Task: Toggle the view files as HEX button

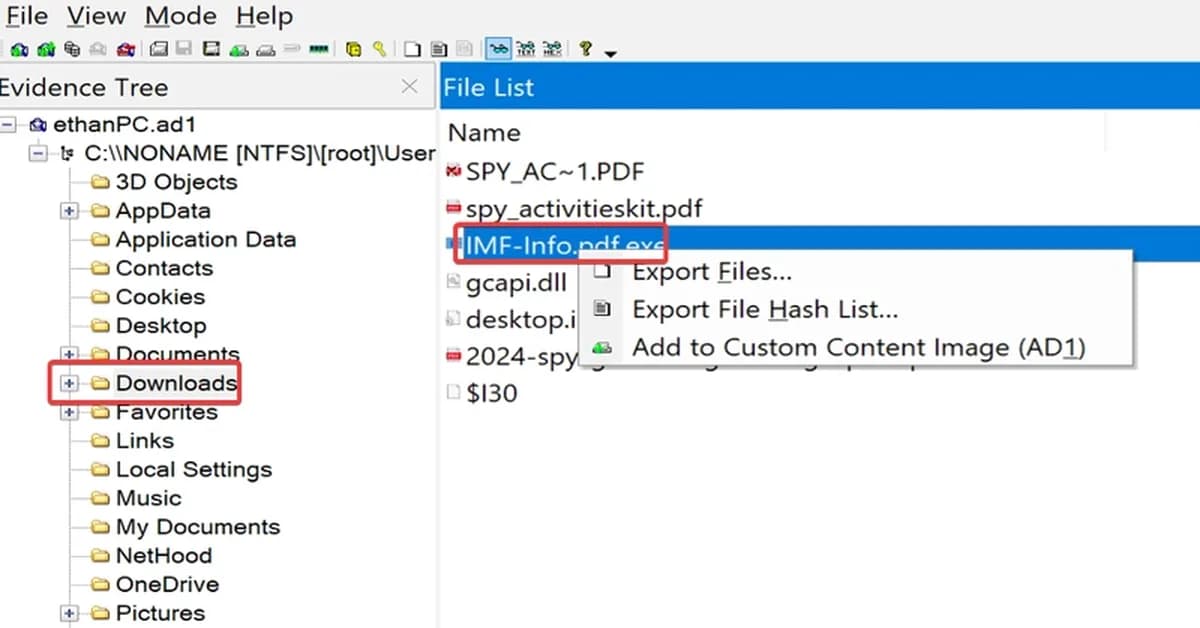Action: click(550, 49)
